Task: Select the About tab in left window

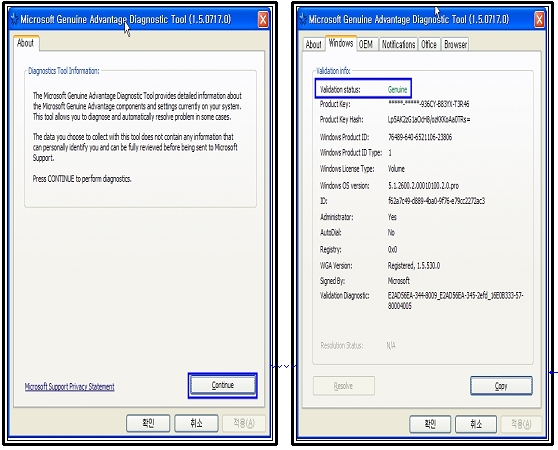Action: pos(25,43)
